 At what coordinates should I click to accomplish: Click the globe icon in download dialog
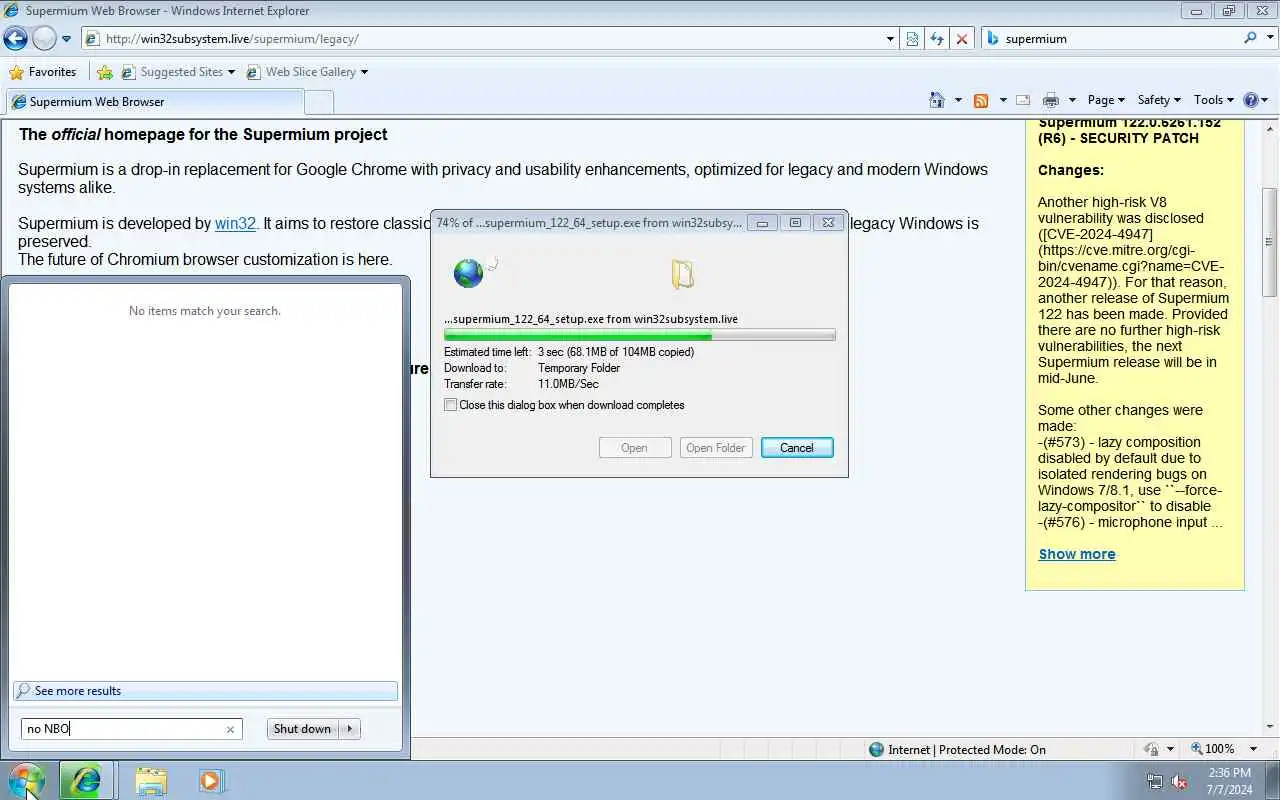pos(468,273)
